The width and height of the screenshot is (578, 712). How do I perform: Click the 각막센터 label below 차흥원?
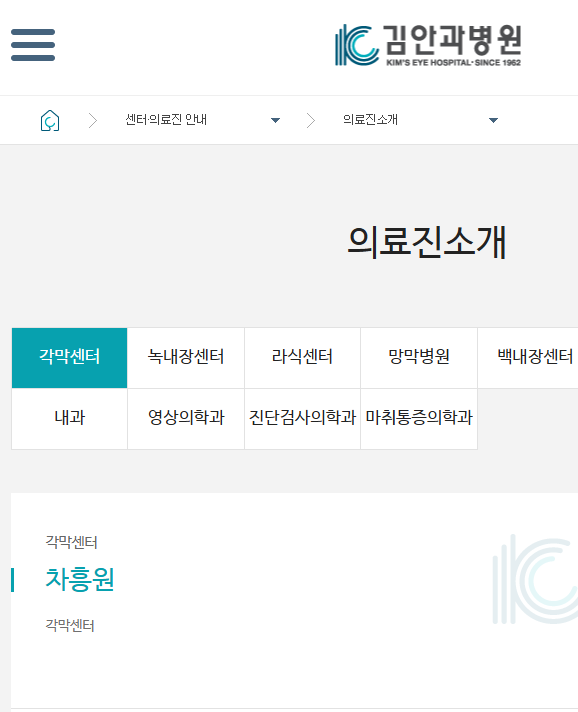pyautogui.click(x=70, y=626)
